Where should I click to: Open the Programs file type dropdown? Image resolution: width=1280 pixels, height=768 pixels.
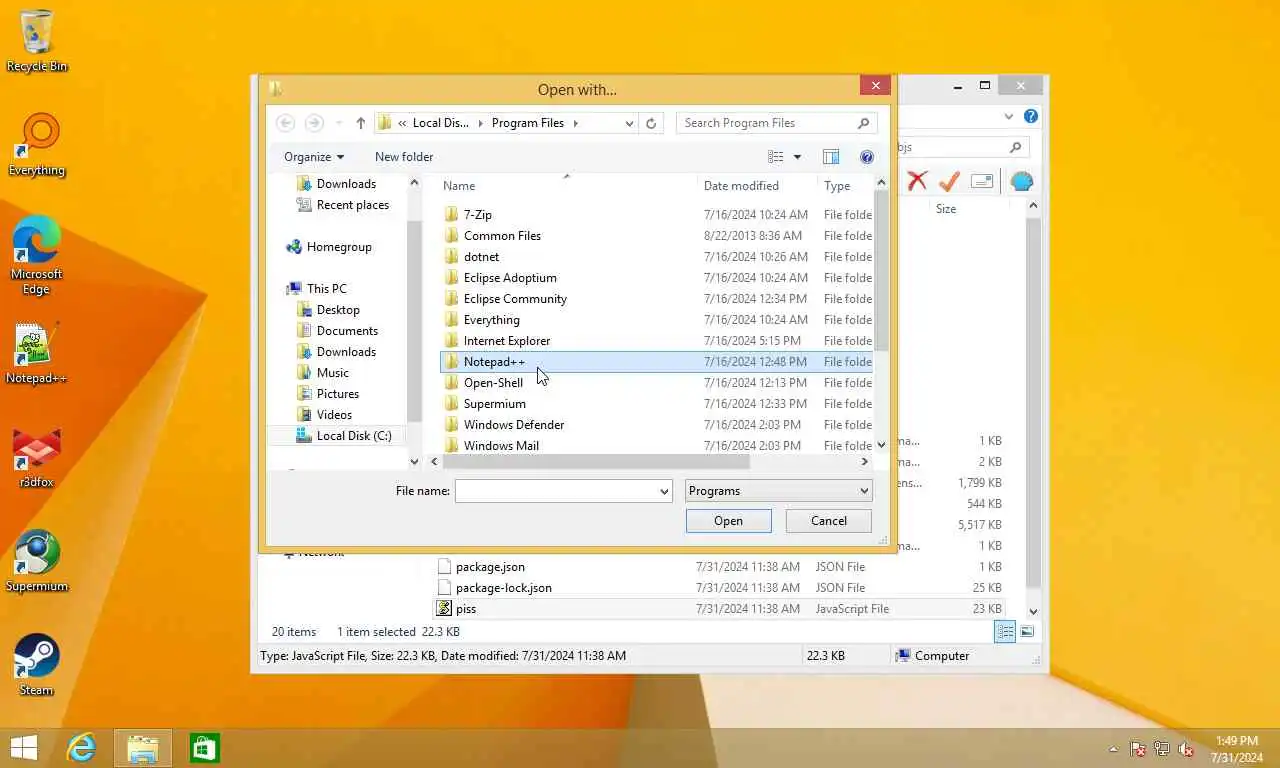(x=778, y=491)
